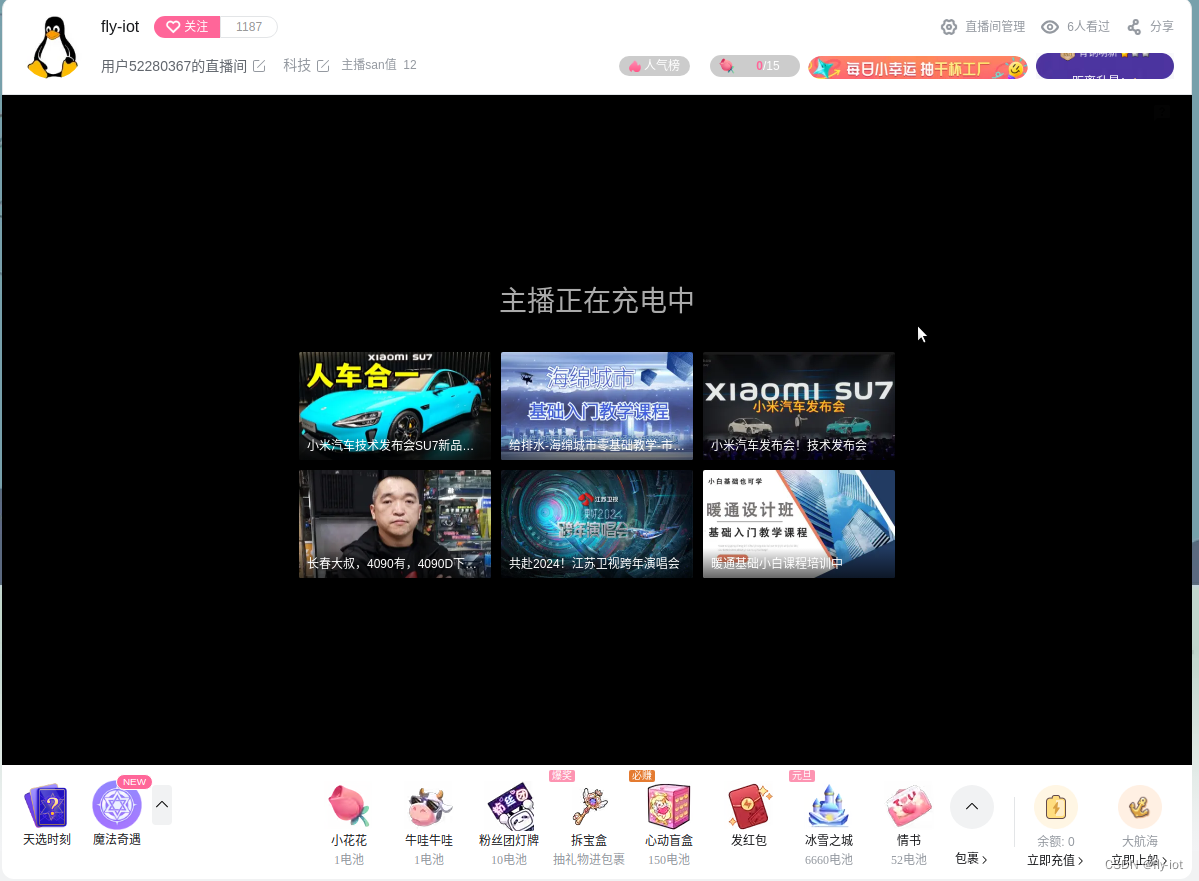Image resolution: width=1199 pixels, height=881 pixels.
Task: Select the 牛哇牛哇 gift
Action: pyautogui.click(x=429, y=825)
